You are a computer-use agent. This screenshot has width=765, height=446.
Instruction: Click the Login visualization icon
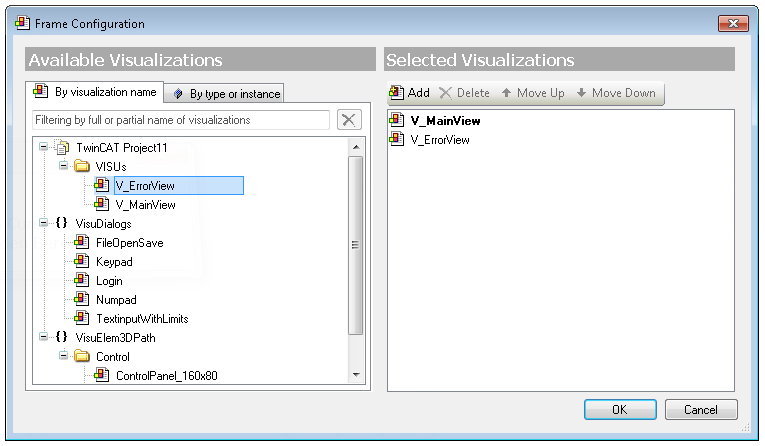pos(81,280)
